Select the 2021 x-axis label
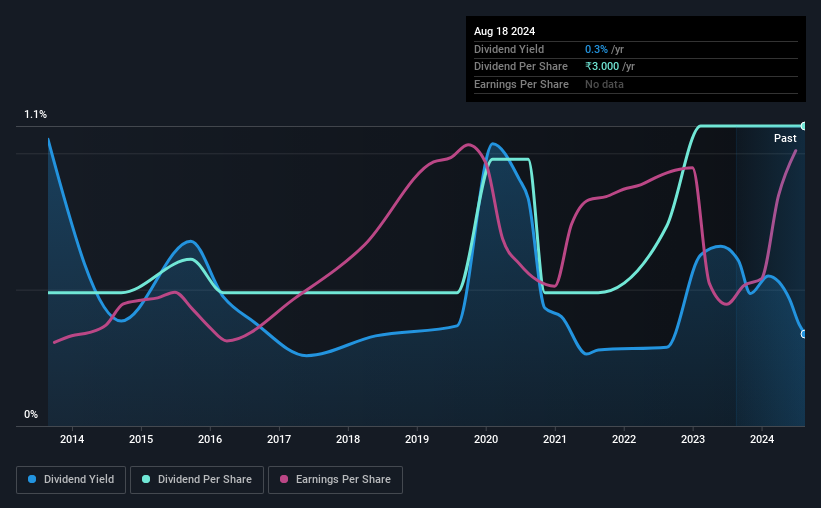 click(555, 439)
